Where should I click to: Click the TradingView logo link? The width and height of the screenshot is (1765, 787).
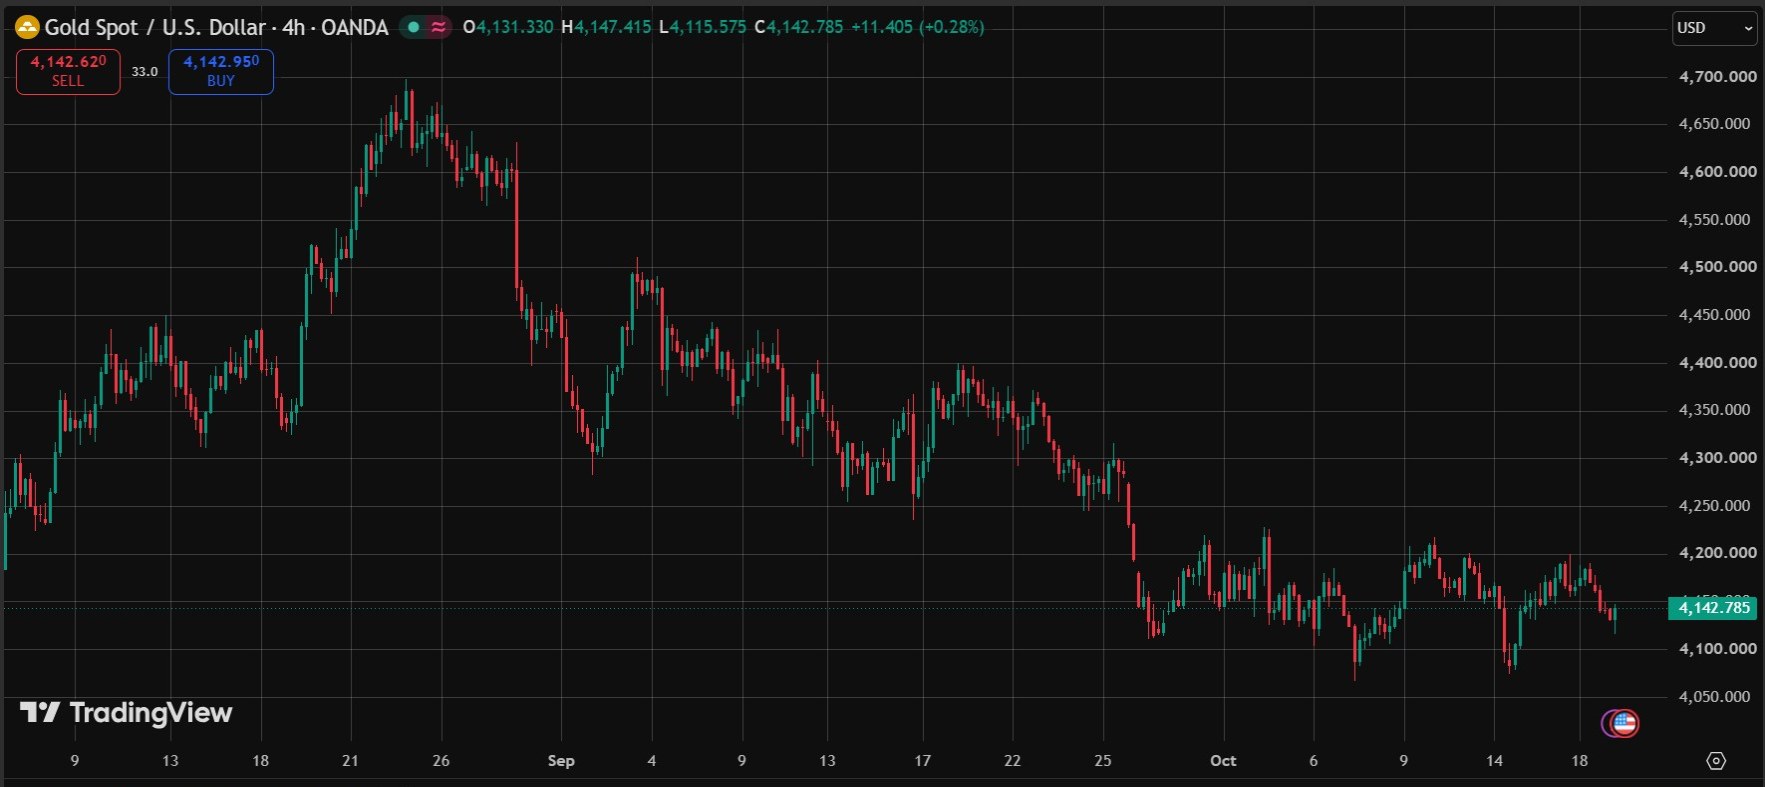pyautogui.click(x=126, y=712)
